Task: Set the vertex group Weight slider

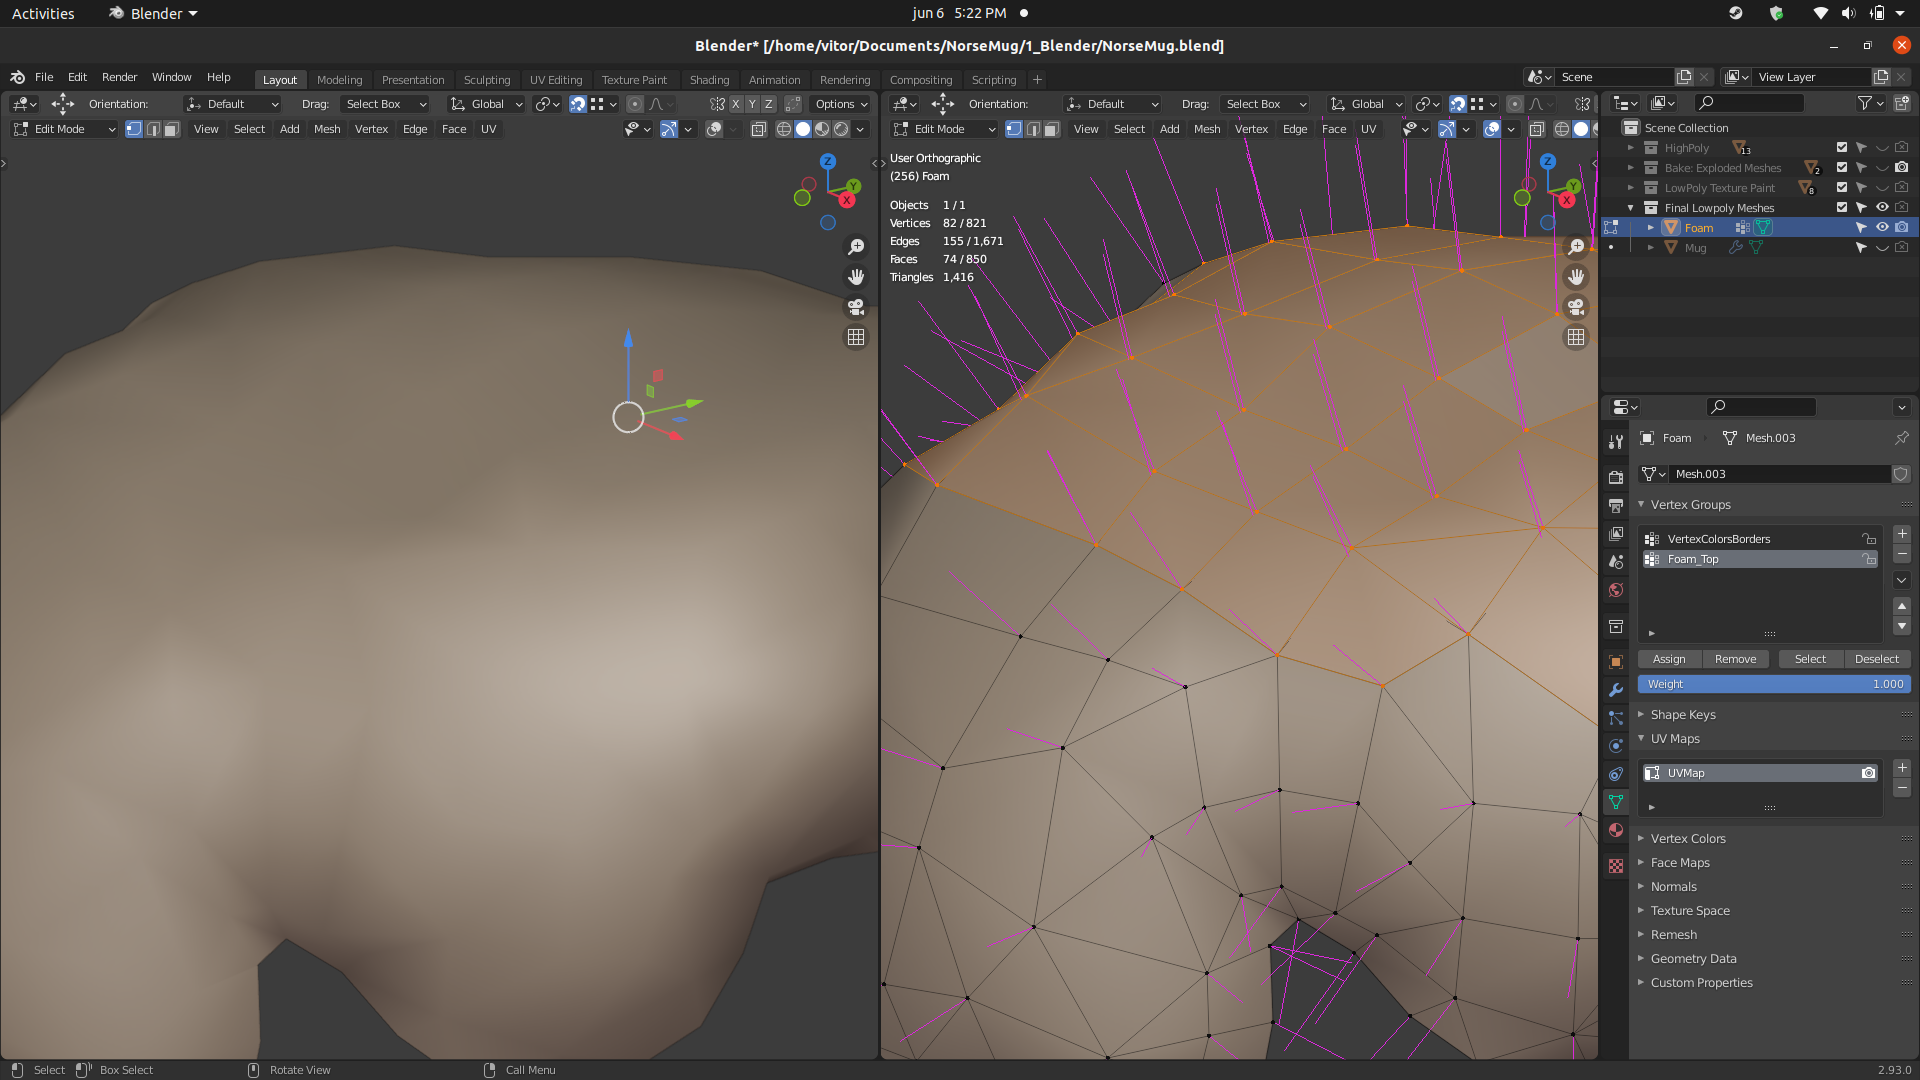Action: click(1775, 684)
